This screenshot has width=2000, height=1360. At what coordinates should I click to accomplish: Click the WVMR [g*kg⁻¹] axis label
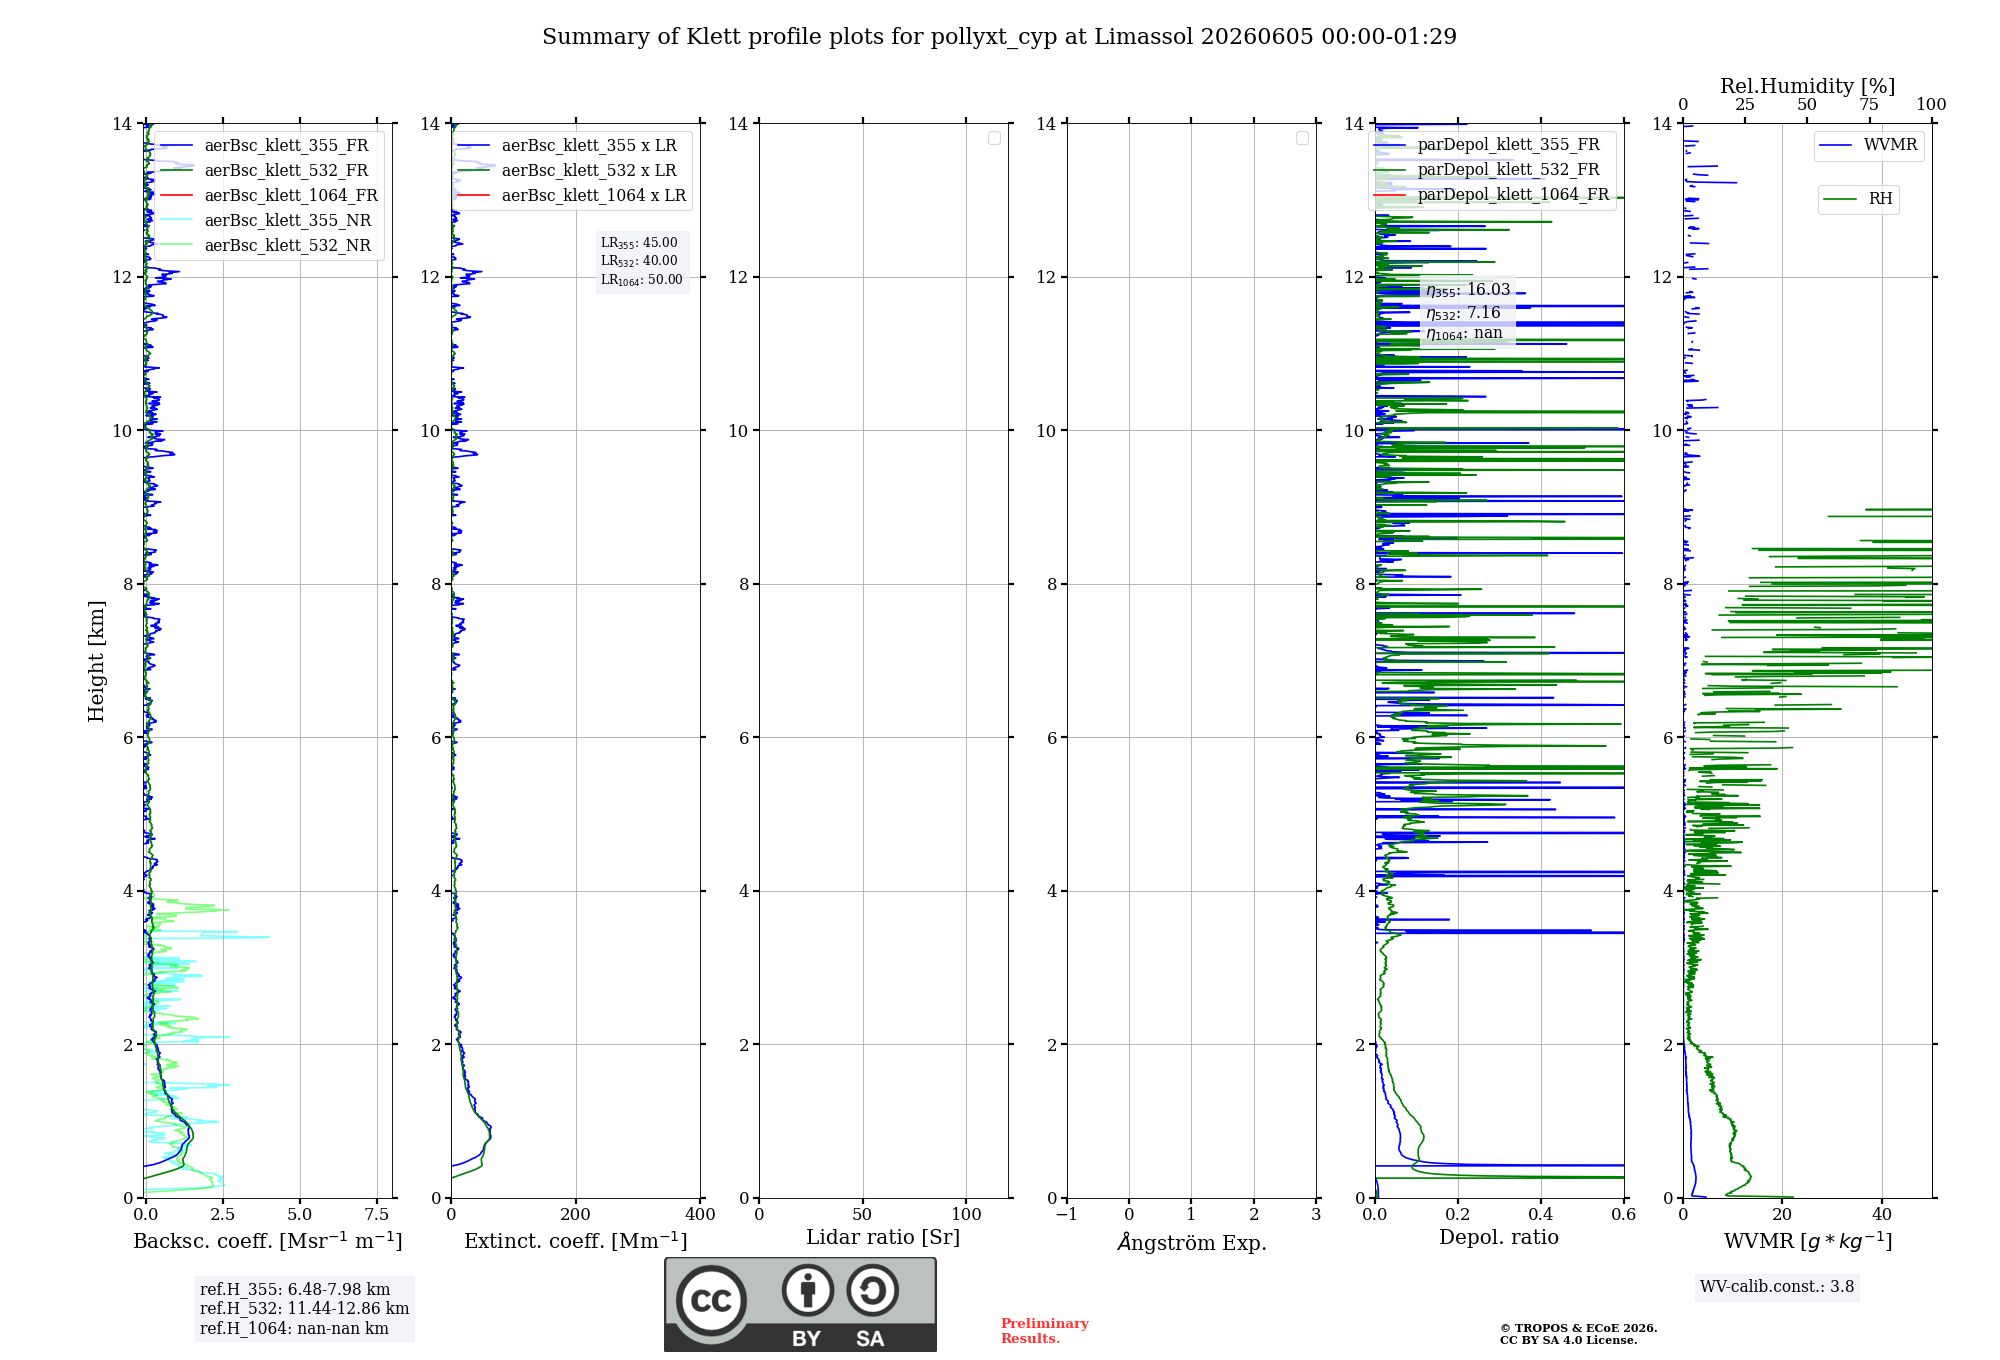click(1808, 1241)
